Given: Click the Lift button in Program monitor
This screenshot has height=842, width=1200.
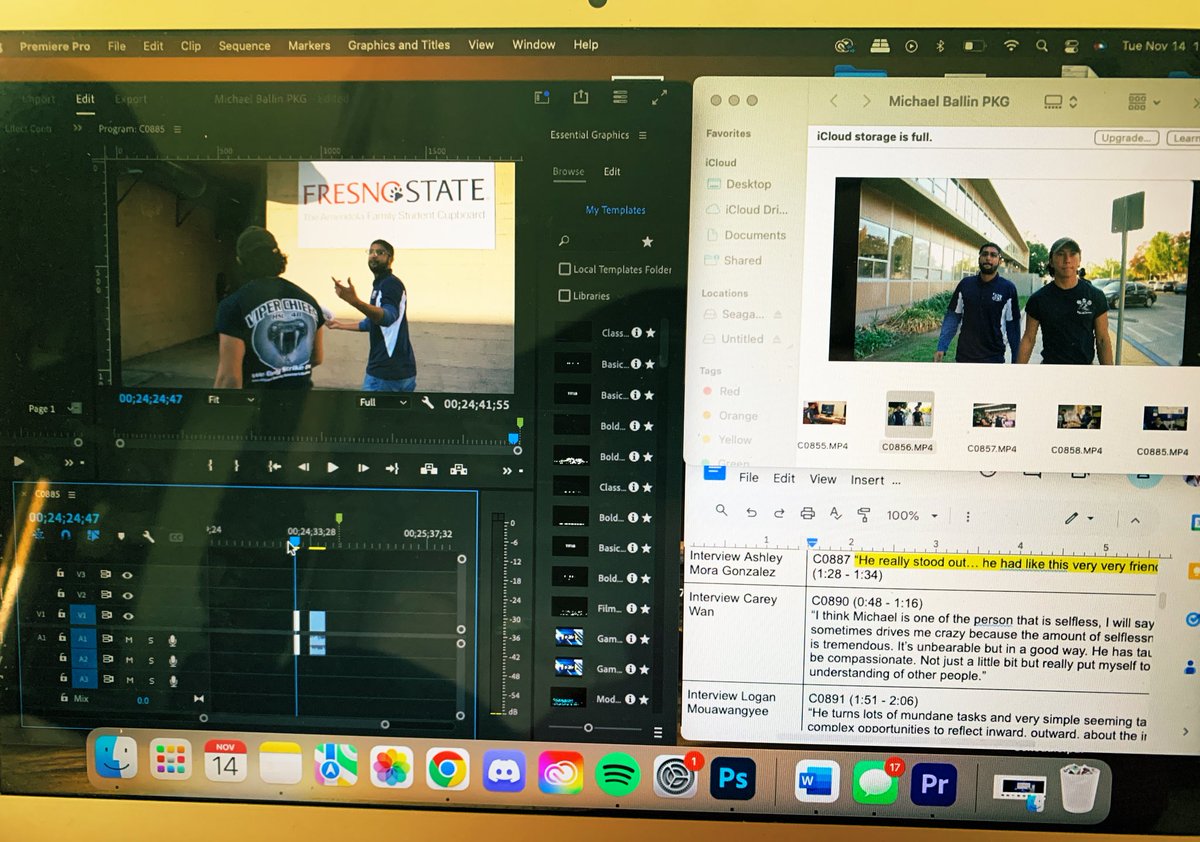Looking at the screenshot, I should (428, 467).
